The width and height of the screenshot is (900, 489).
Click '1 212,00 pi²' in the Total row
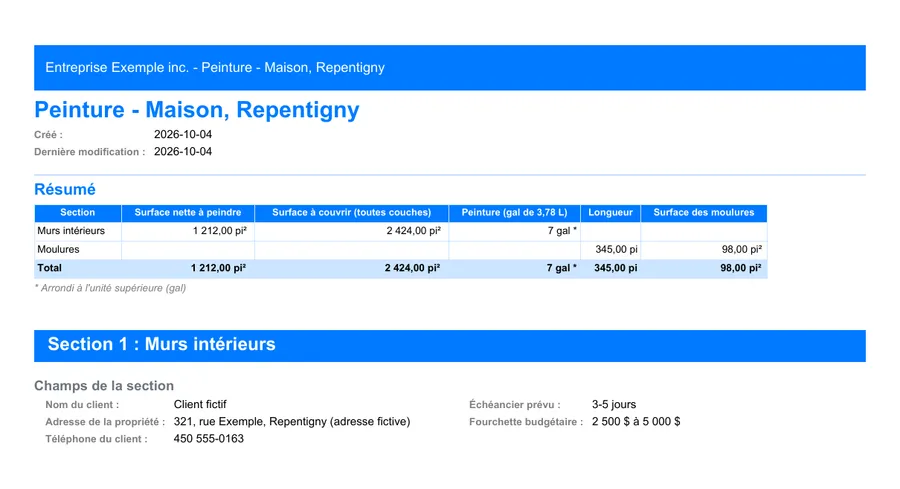coord(218,268)
